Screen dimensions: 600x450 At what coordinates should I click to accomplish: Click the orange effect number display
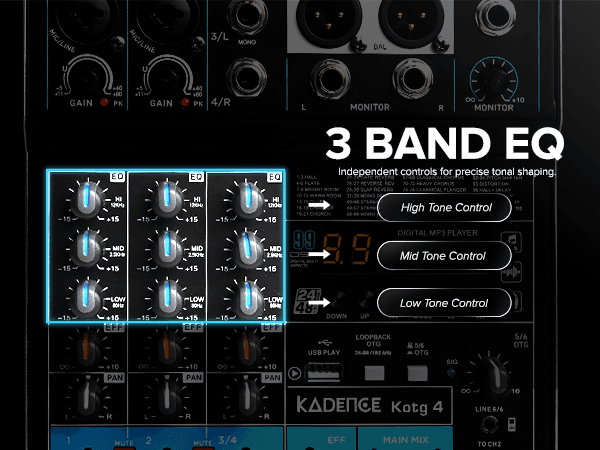[x=347, y=249]
